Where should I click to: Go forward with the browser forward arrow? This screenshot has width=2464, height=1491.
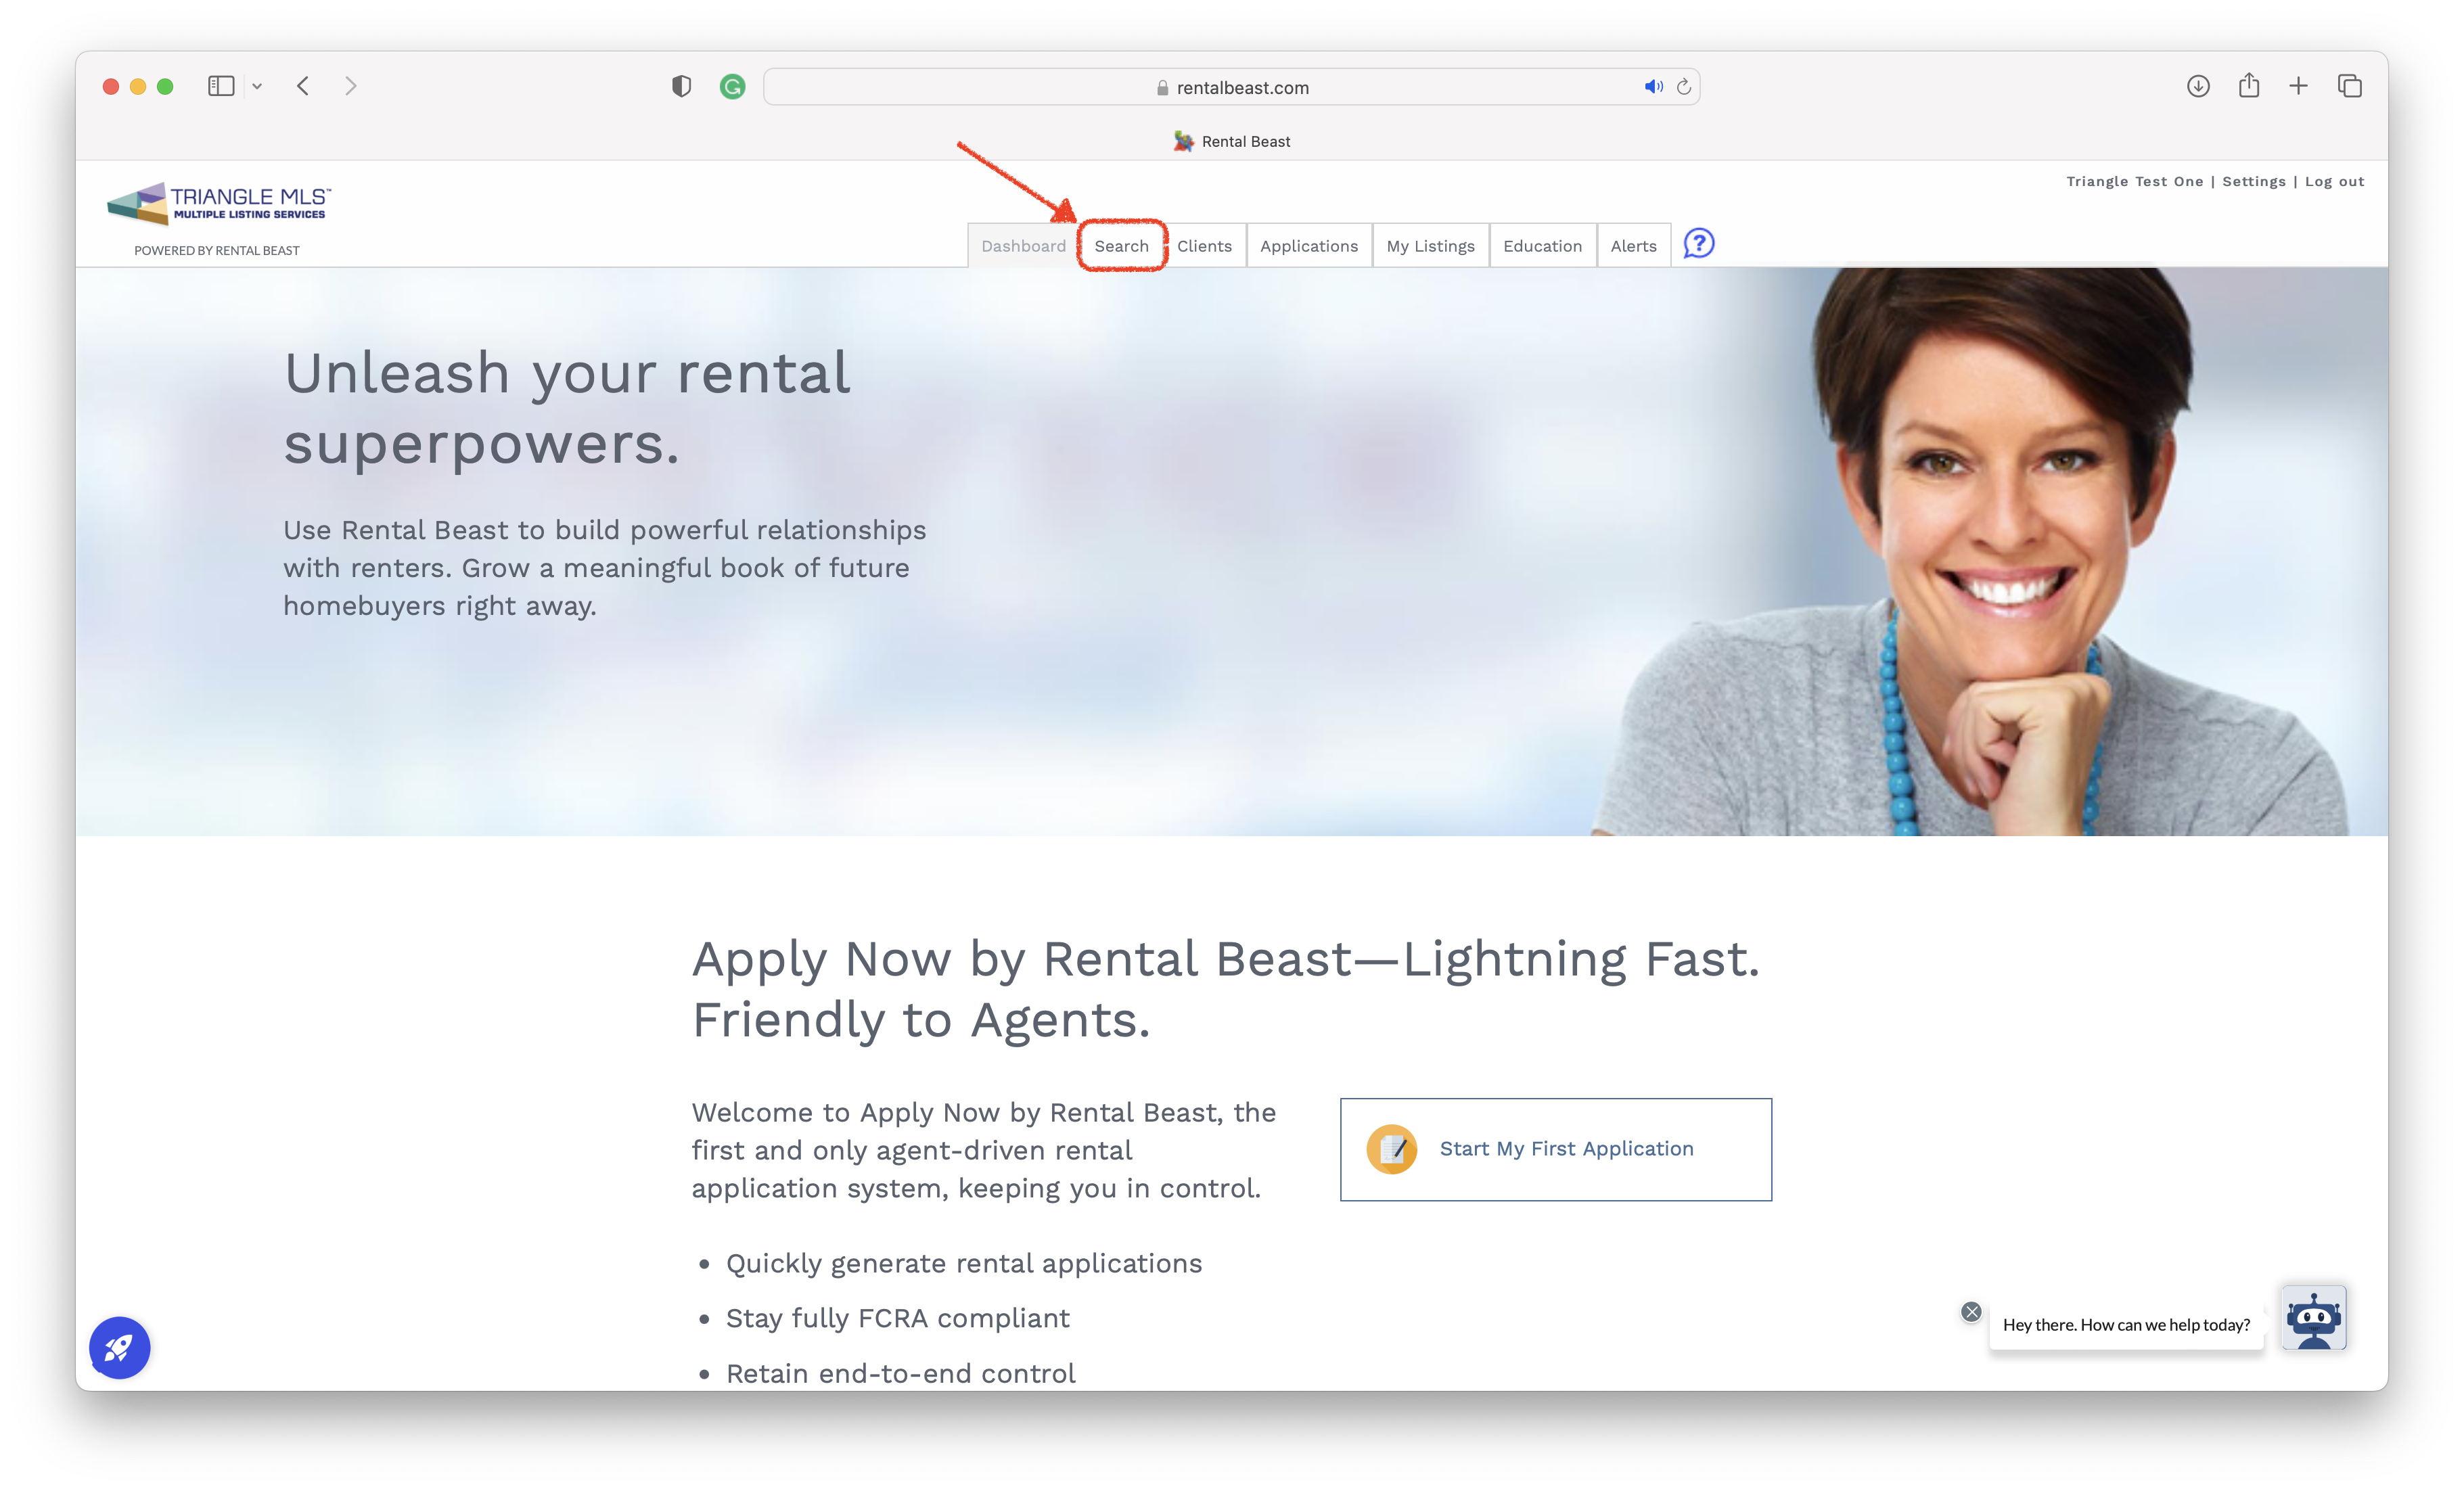coord(350,86)
